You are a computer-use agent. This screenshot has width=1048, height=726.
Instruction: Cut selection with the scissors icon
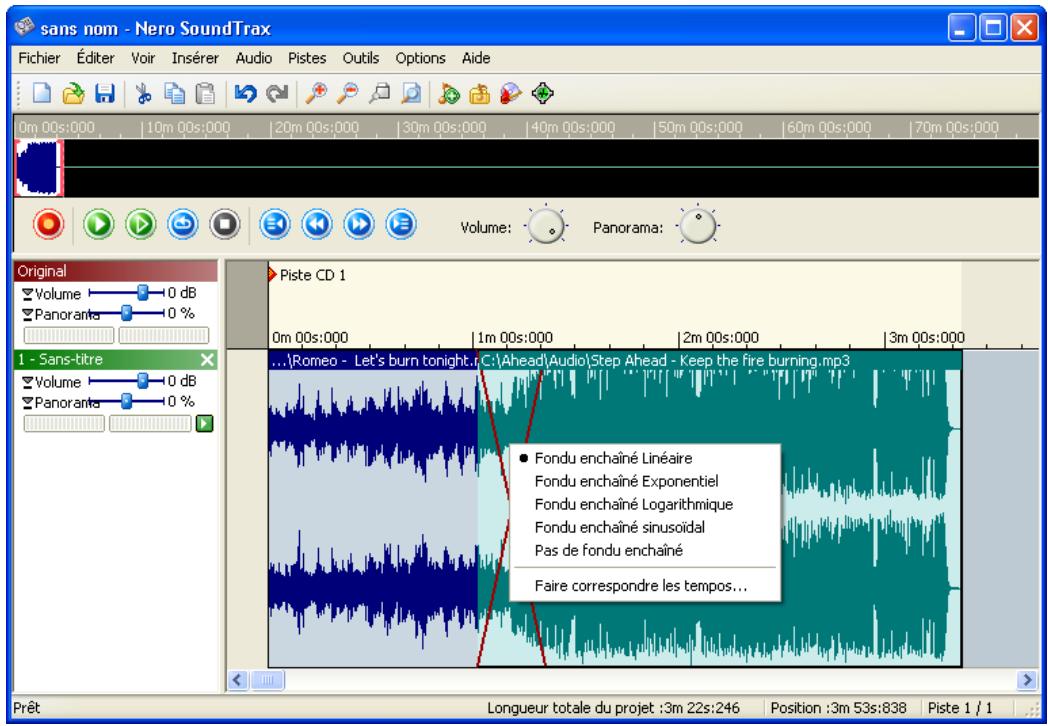(x=143, y=94)
